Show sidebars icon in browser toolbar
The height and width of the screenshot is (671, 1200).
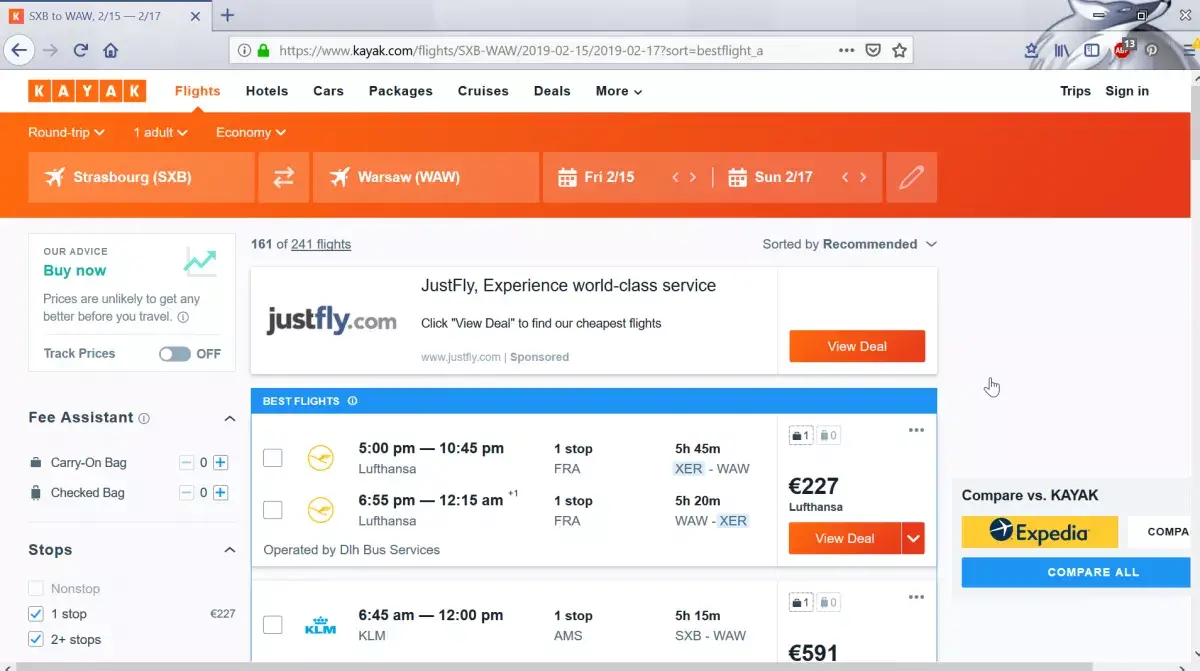pos(1092,50)
